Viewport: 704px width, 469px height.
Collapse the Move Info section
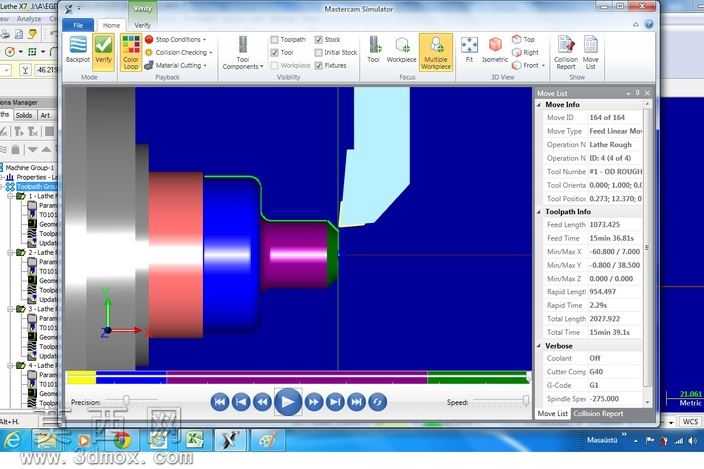click(x=539, y=105)
